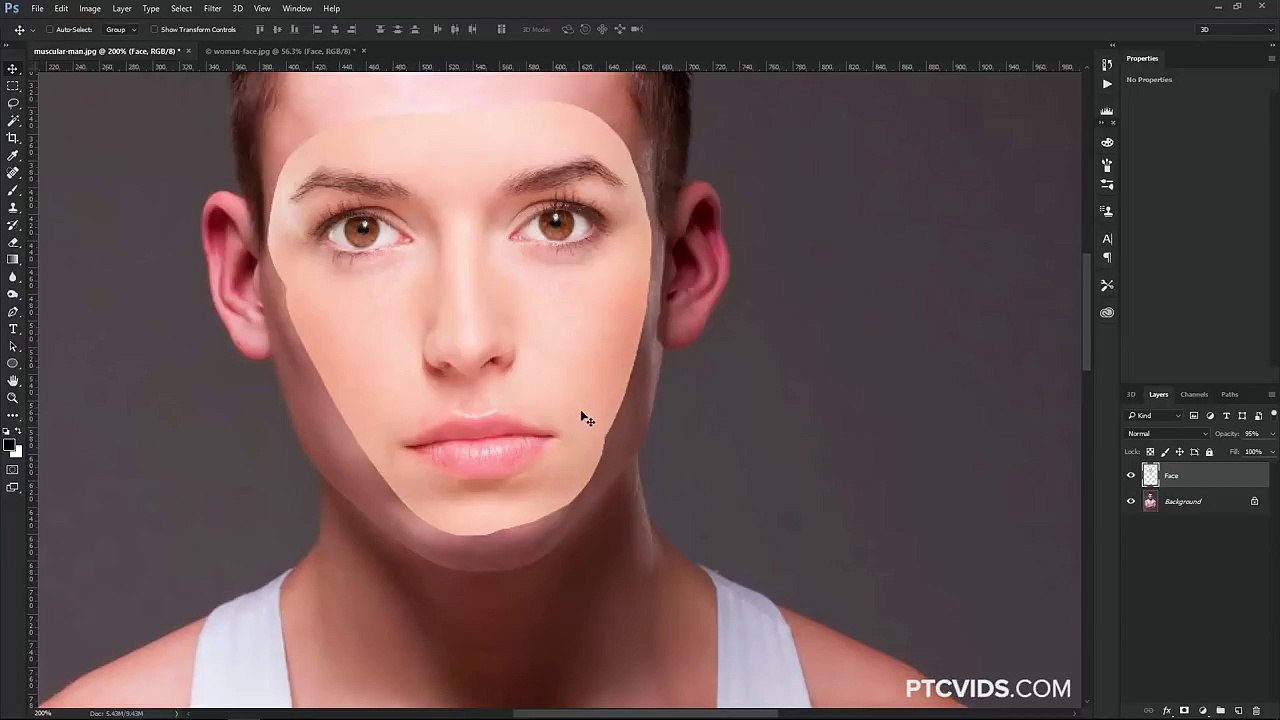The height and width of the screenshot is (720, 1280).
Task: Select the Gradient tool
Action: tap(13, 259)
